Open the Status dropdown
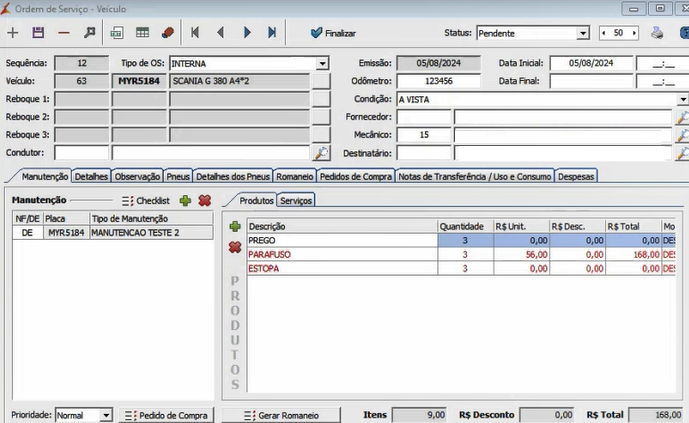 [583, 33]
